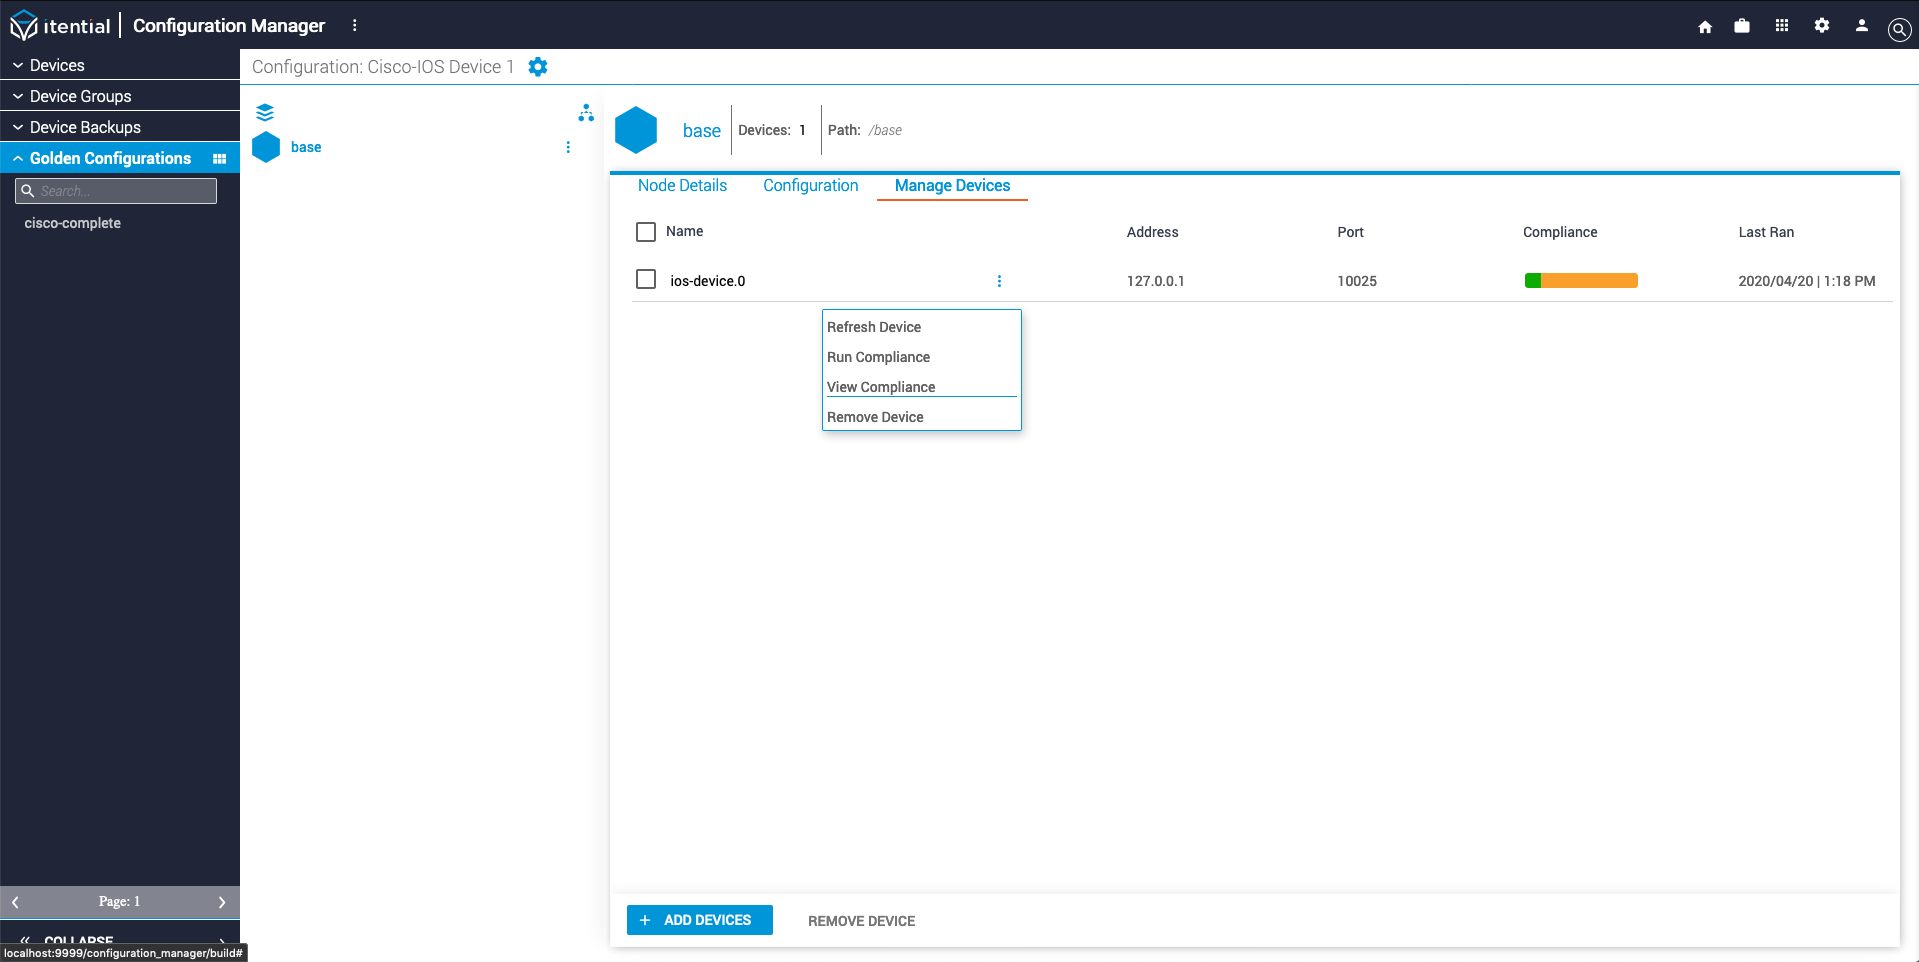The width and height of the screenshot is (1919, 962).
Task: Expand the Device Groups section
Action: [120, 96]
